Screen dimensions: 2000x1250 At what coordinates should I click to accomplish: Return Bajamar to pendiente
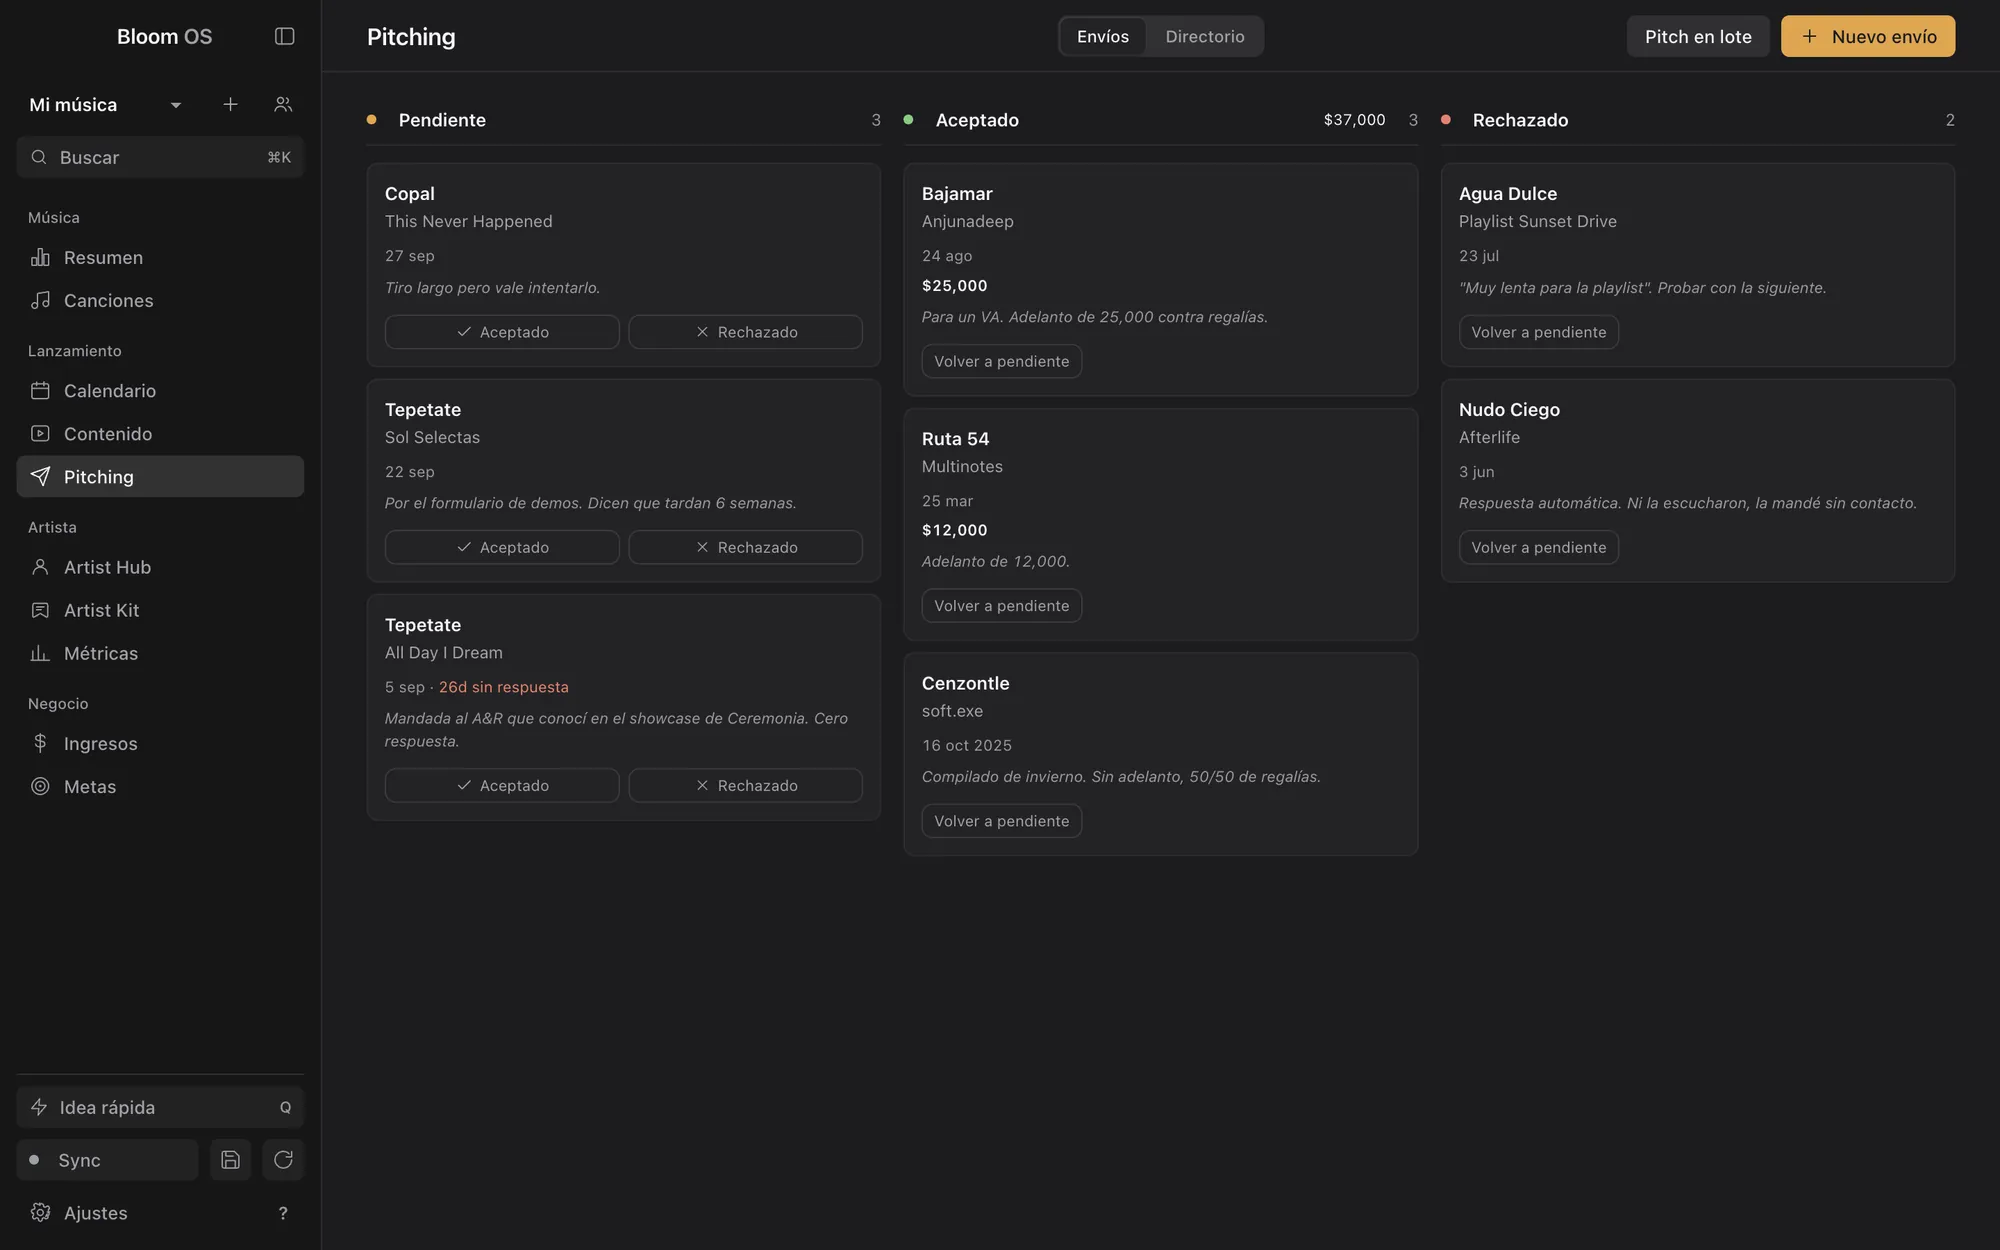[x=1001, y=361]
